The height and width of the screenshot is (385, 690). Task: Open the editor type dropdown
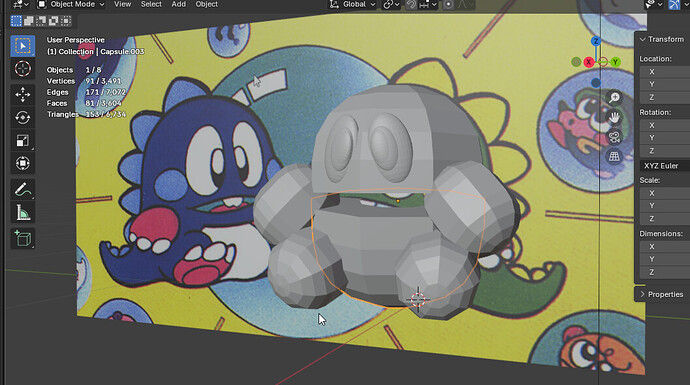(20, 4)
